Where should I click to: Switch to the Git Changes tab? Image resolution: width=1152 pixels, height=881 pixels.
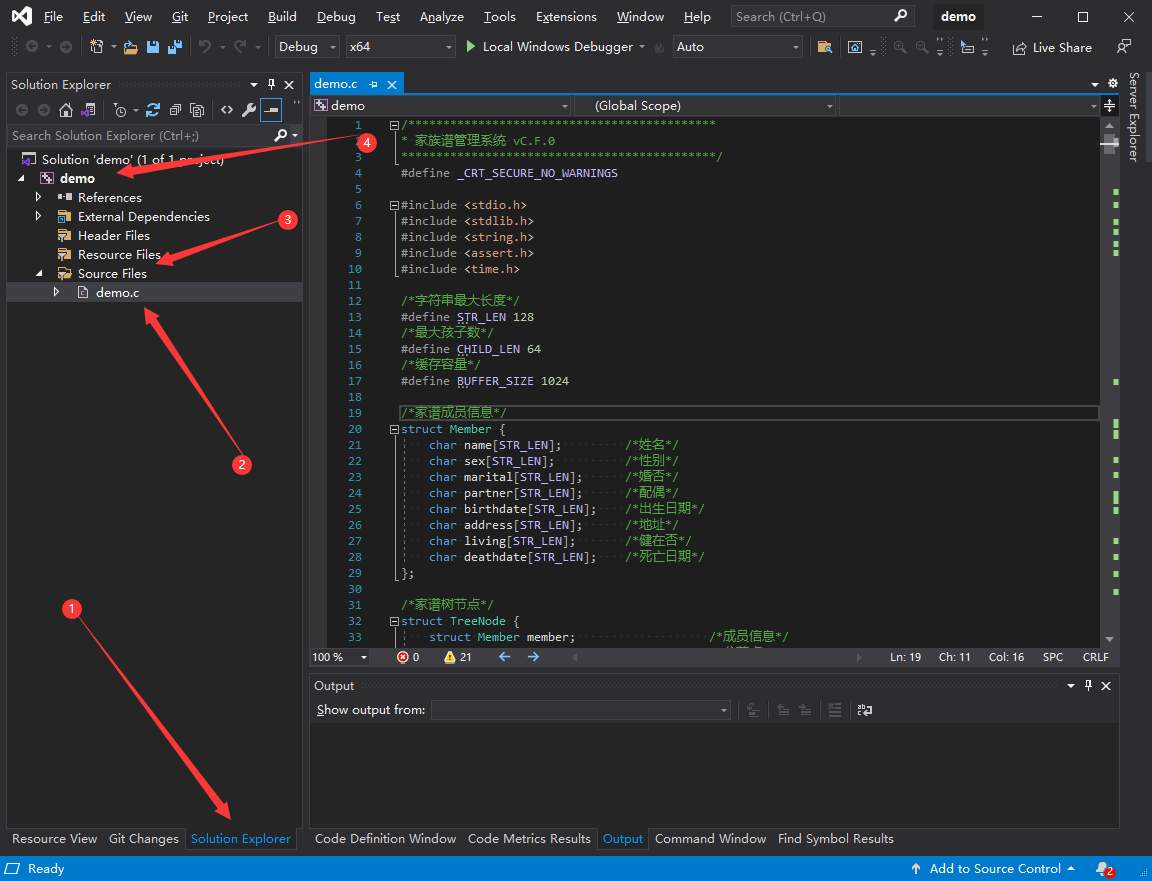(x=143, y=839)
